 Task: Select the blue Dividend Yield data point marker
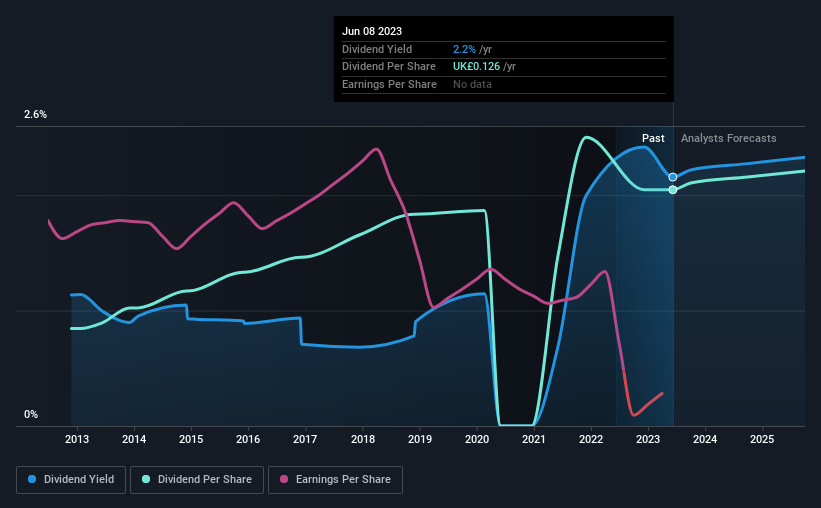coord(673,177)
